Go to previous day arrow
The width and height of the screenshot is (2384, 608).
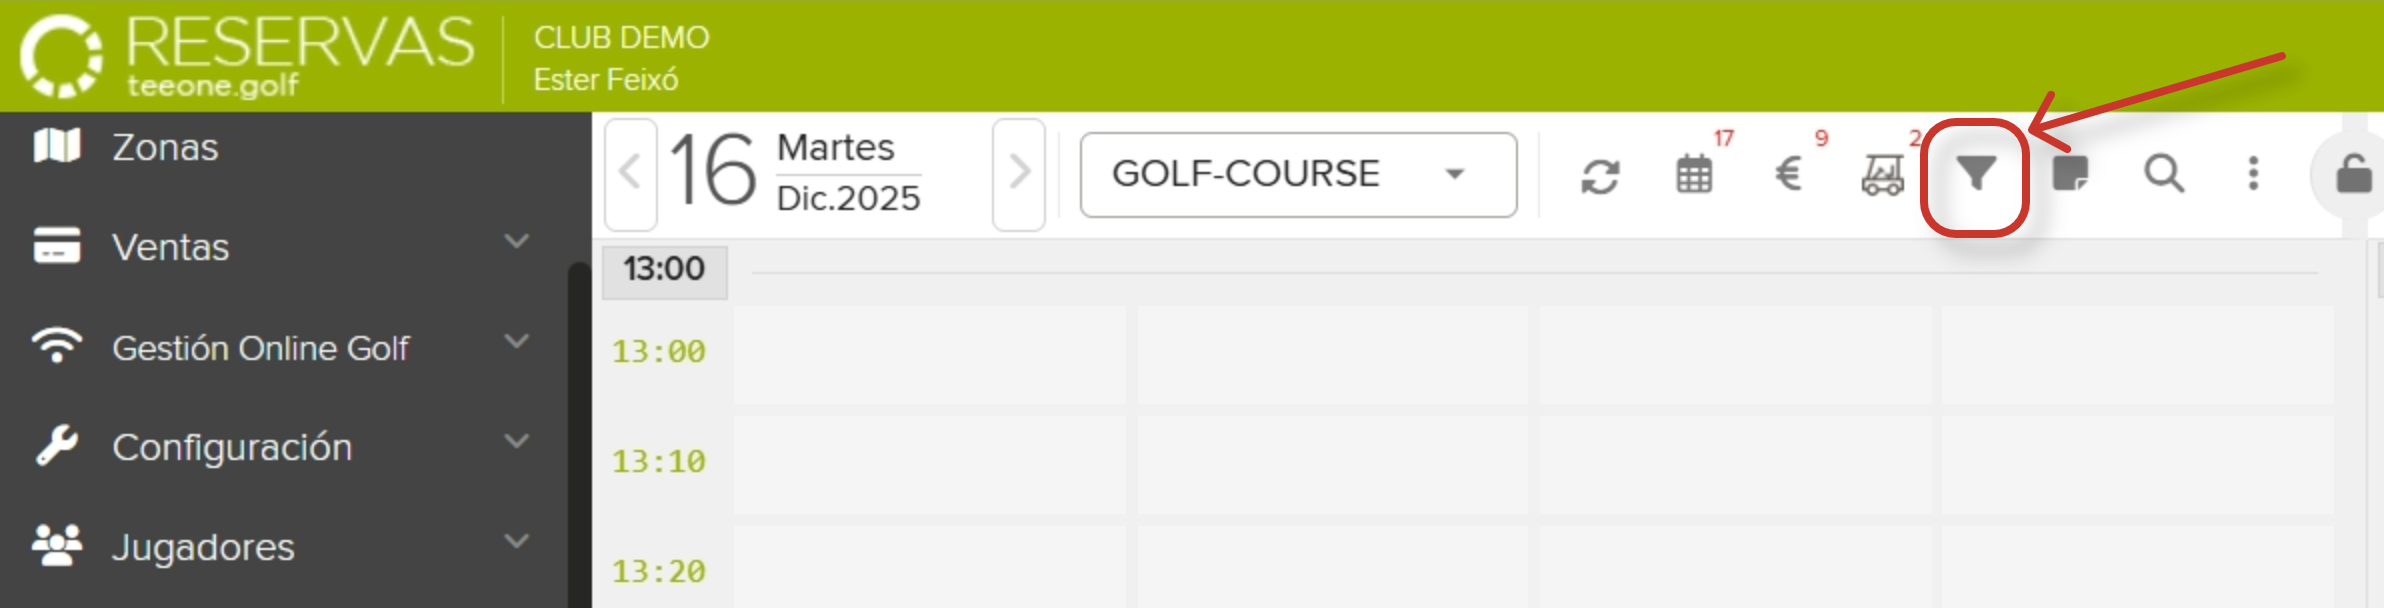(631, 173)
